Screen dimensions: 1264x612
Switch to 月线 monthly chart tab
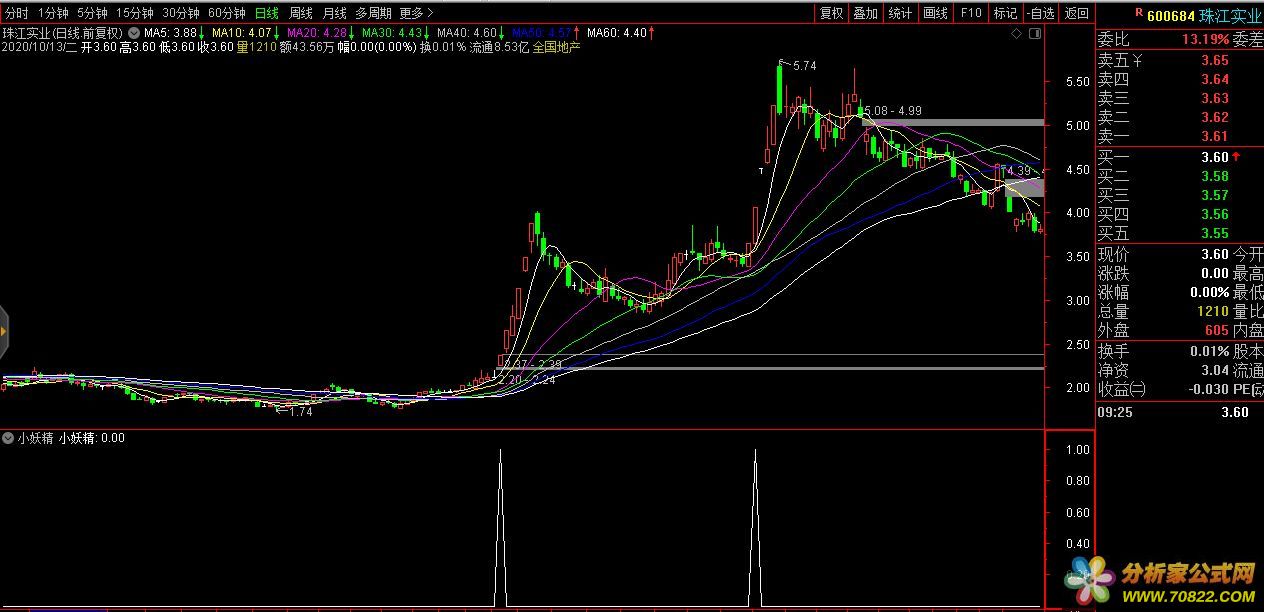[334, 13]
